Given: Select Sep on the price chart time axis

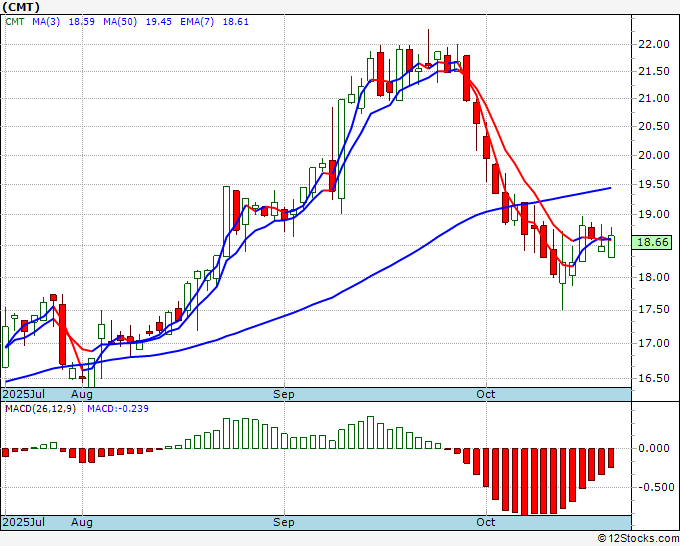Looking at the screenshot, I should pyautogui.click(x=284, y=394).
